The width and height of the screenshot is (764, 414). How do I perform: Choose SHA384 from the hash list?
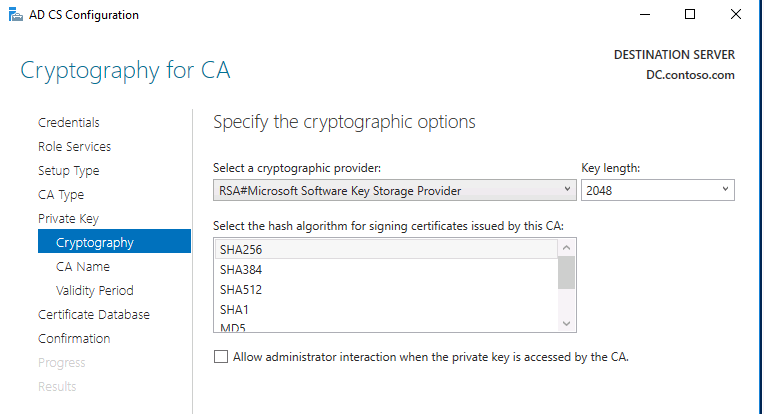[242, 270]
